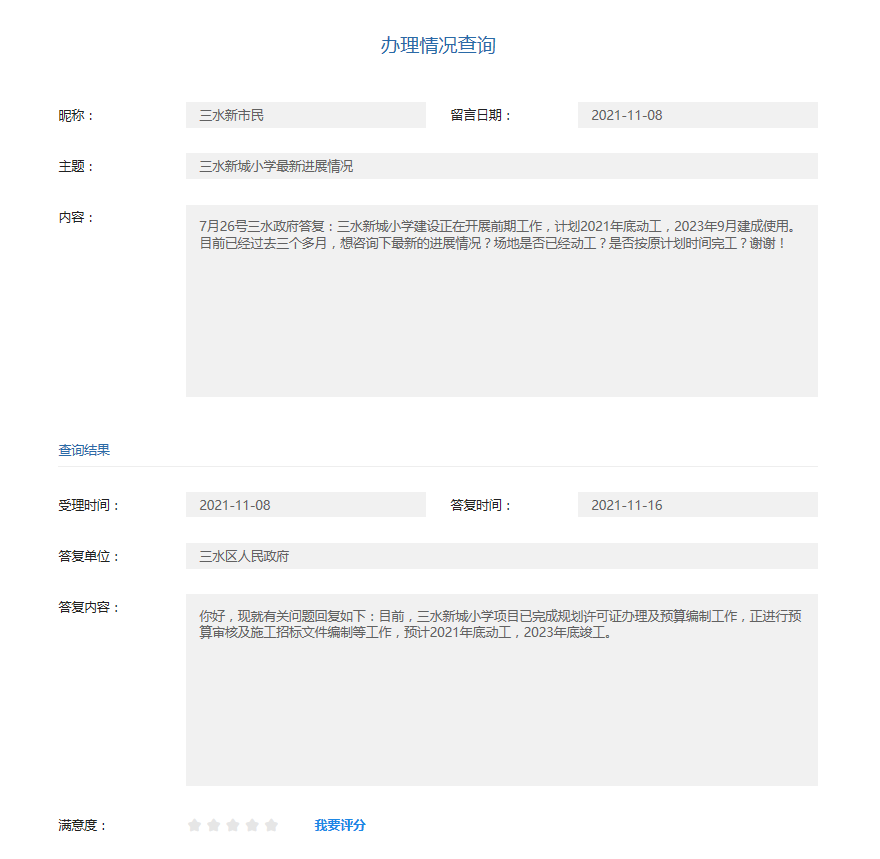Click the 答复单位 field showing 三水区人民政府
880x859 pixels.
click(501, 556)
